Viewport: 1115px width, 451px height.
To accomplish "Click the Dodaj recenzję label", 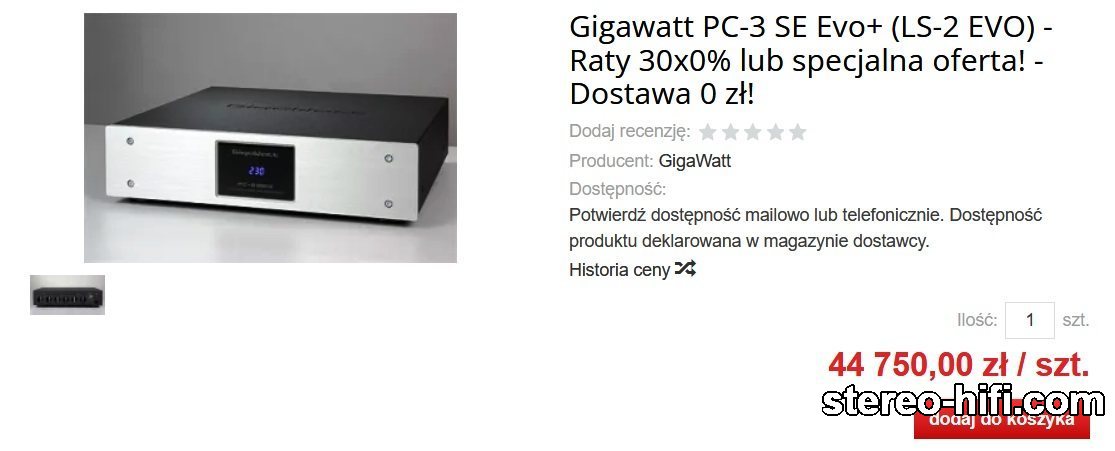I will point(629,132).
